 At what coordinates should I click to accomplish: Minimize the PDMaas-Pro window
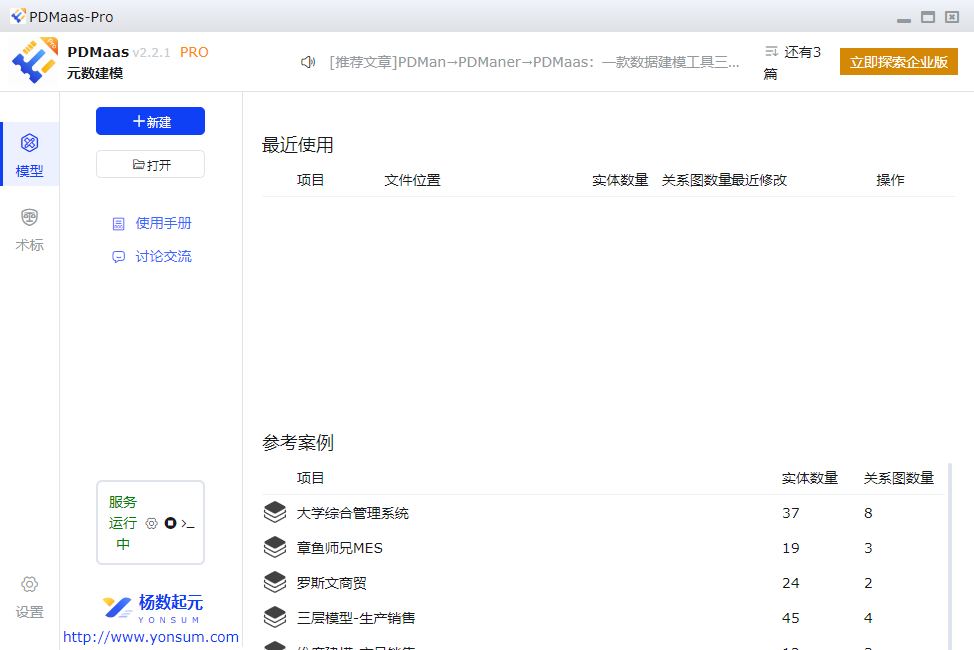coord(904,19)
